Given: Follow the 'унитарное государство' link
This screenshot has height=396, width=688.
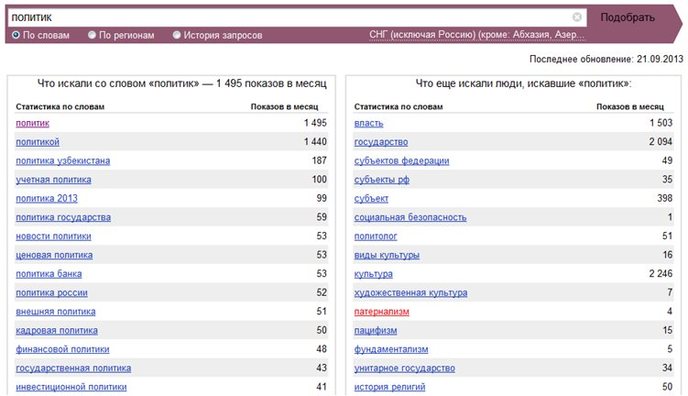Looking at the screenshot, I should tap(405, 368).
